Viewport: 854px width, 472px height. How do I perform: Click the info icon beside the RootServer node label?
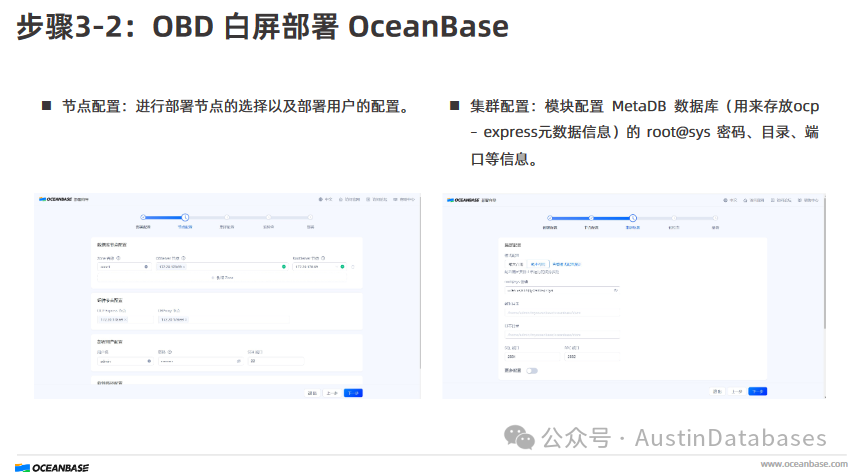pyautogui.click(x=323, y=258)
